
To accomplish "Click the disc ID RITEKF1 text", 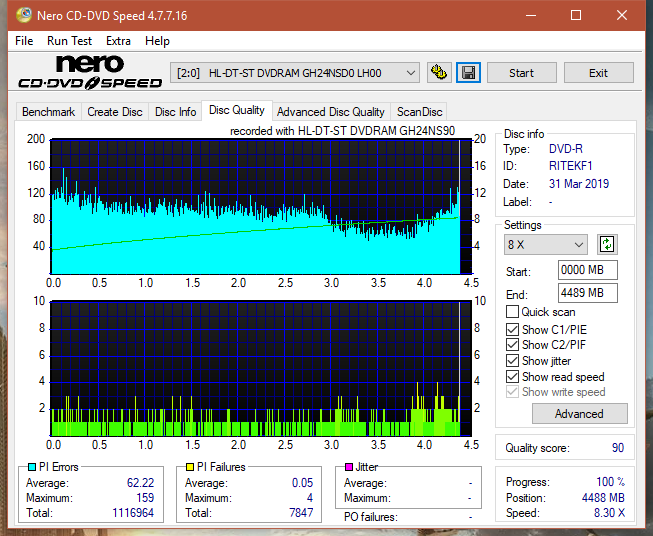I will click(570, 166).
